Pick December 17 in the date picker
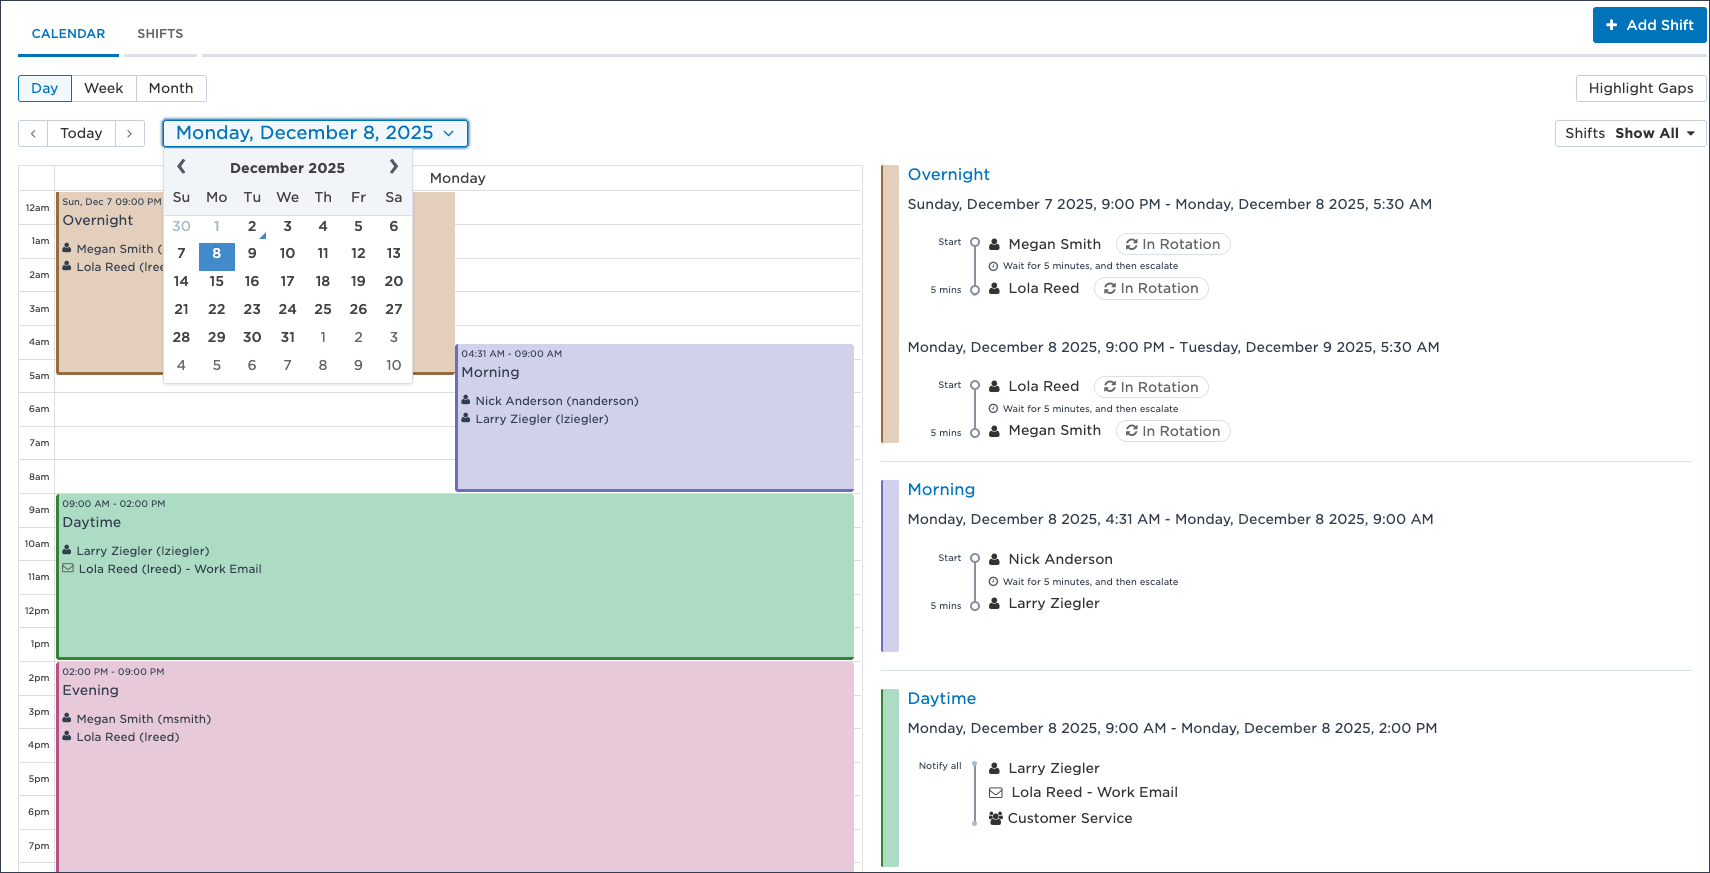Screen dimensions: 1710x873 click(x=287, y=281)
